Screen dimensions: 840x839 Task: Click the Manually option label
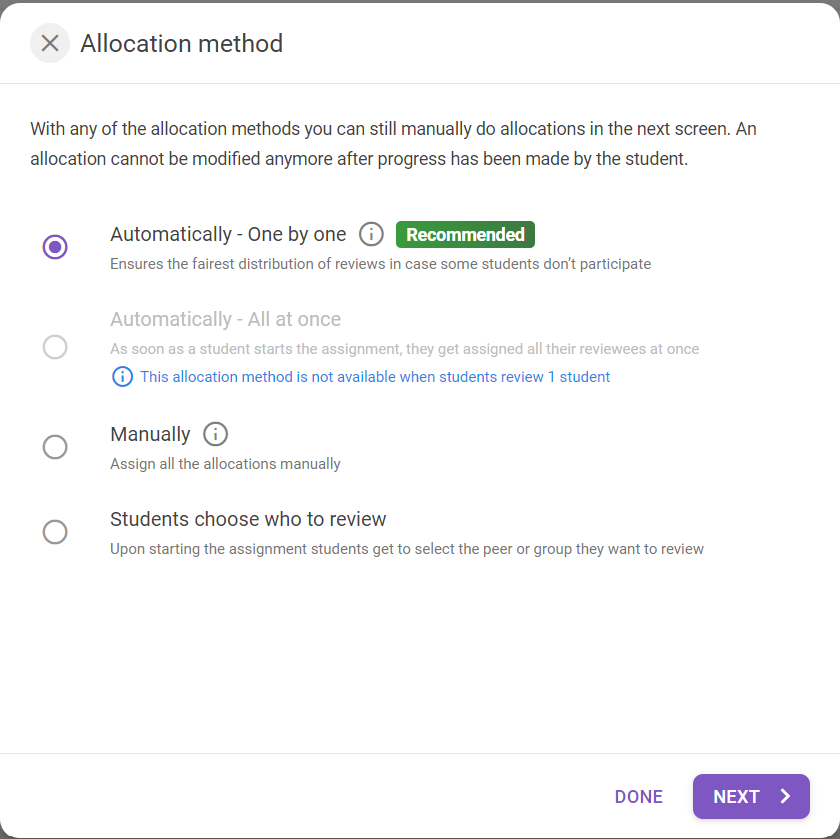150,434
